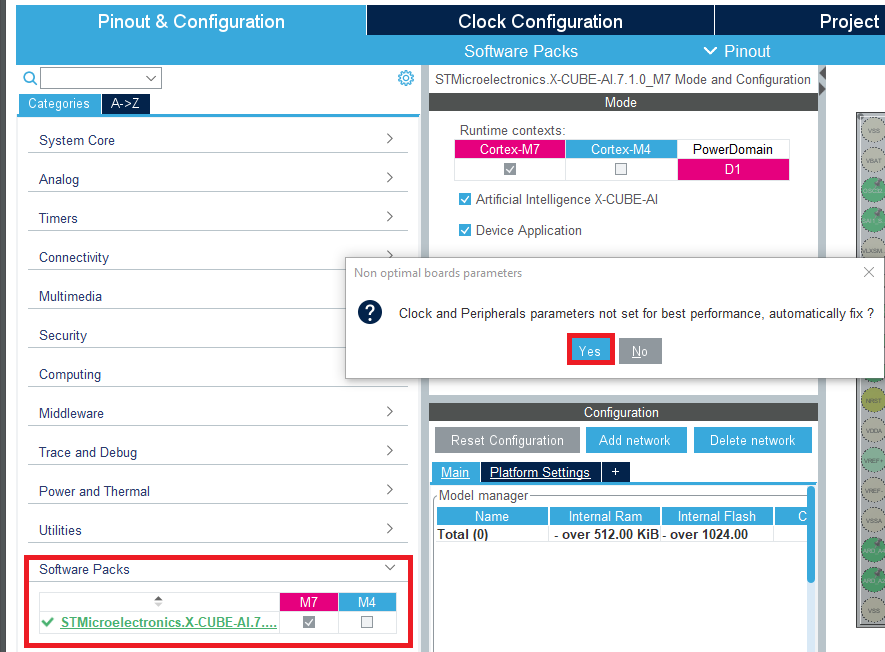Select the Multimedia category
Viewport: 885px width, 652px height.
(71, 296)
